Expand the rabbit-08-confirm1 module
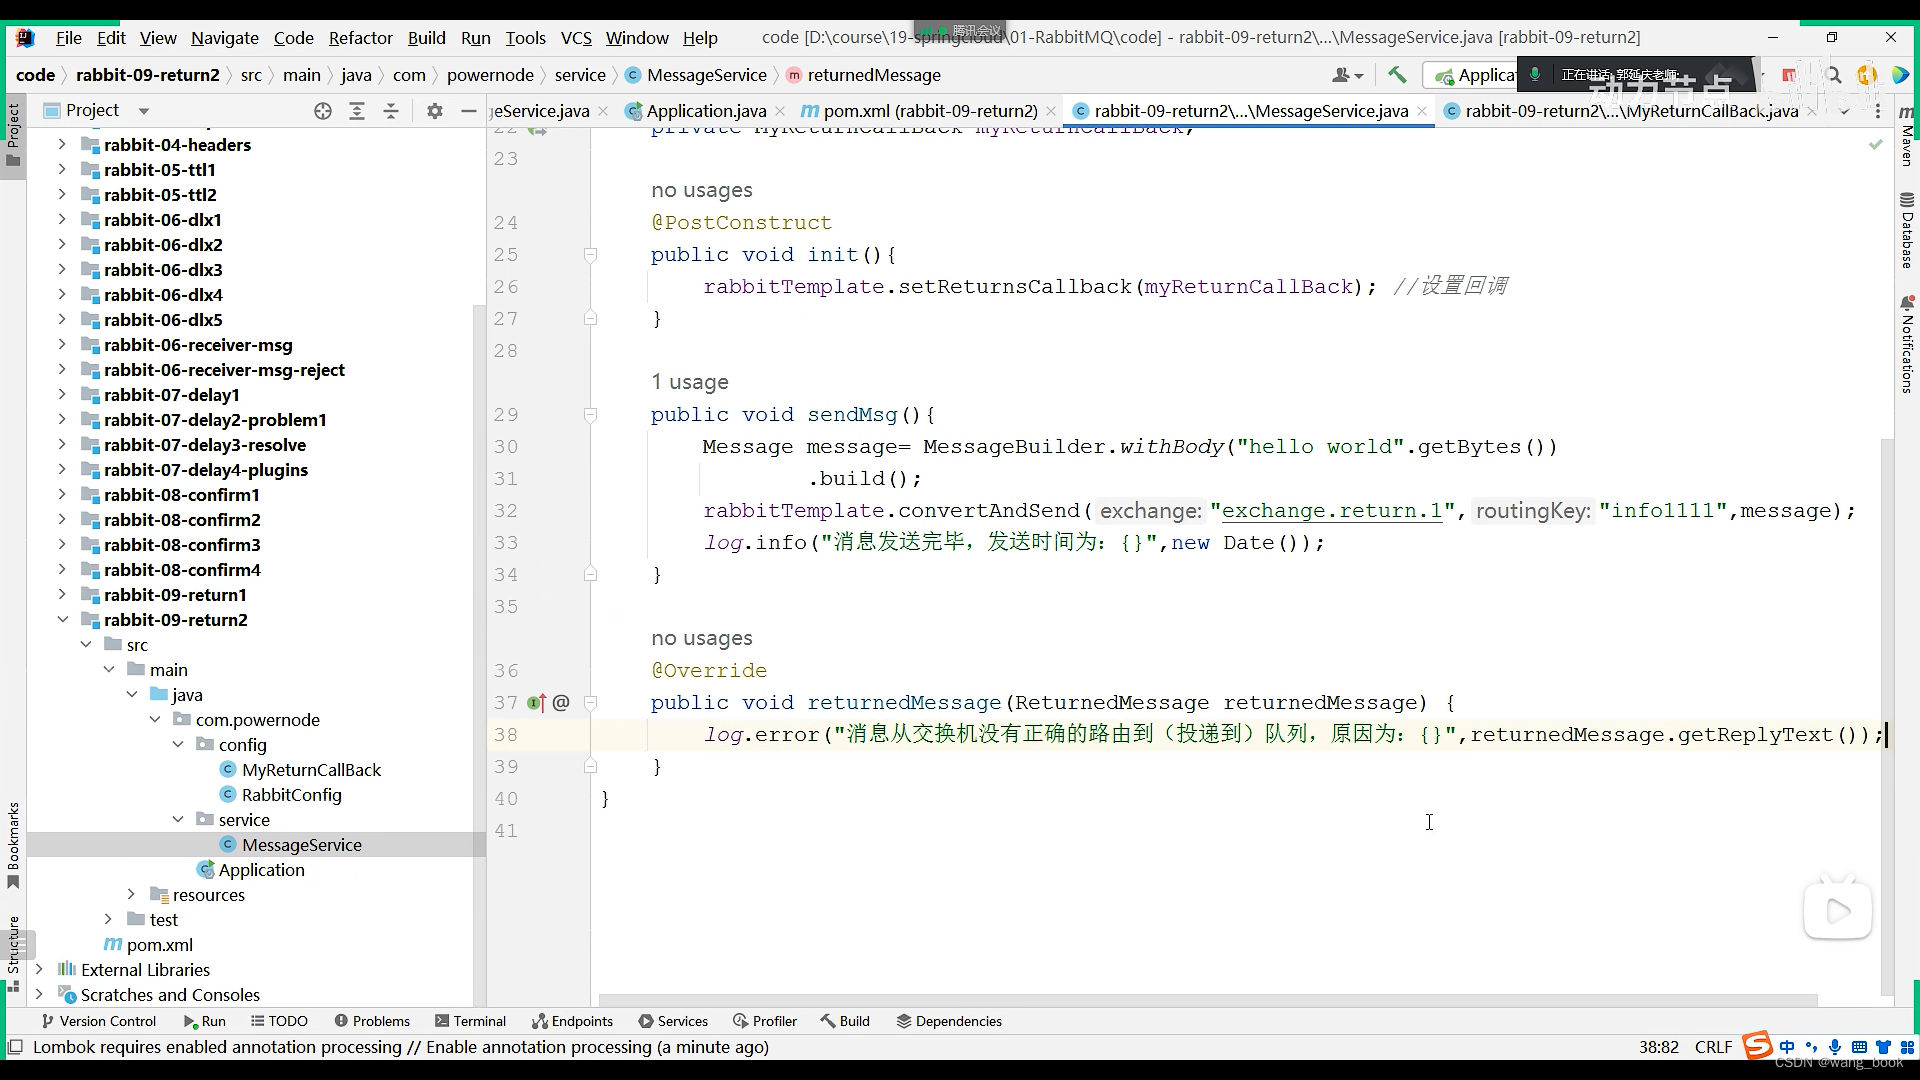The image size is (1920, 1080). pyautogui.click(x=62, y=495)
